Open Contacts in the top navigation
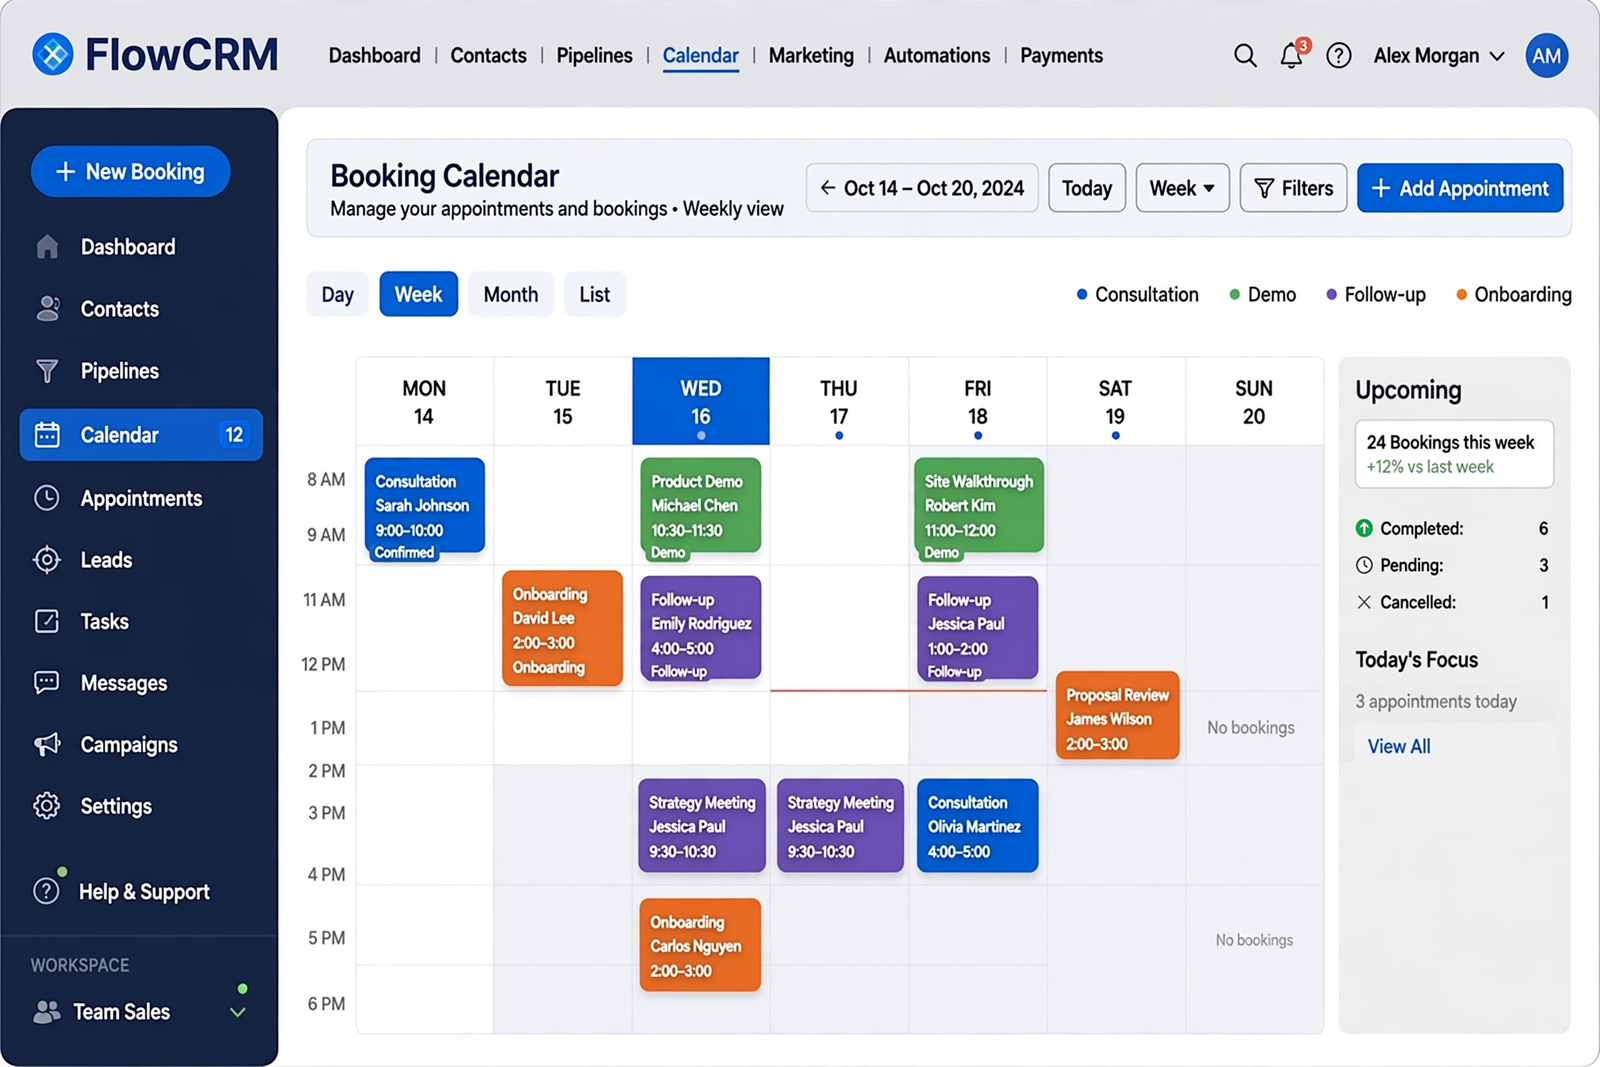This screenshot has height=1067, width=1600. 488,56
